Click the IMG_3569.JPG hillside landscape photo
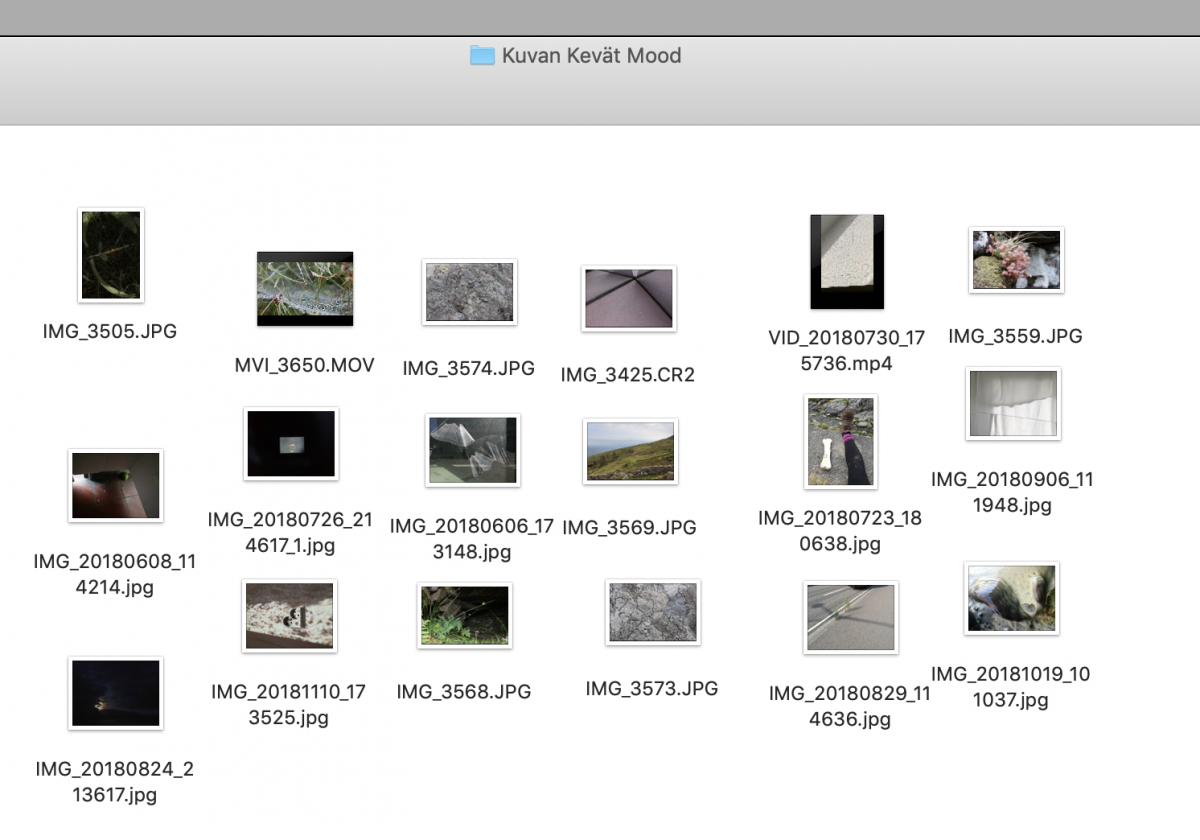1200x840 pixels. 629,451
